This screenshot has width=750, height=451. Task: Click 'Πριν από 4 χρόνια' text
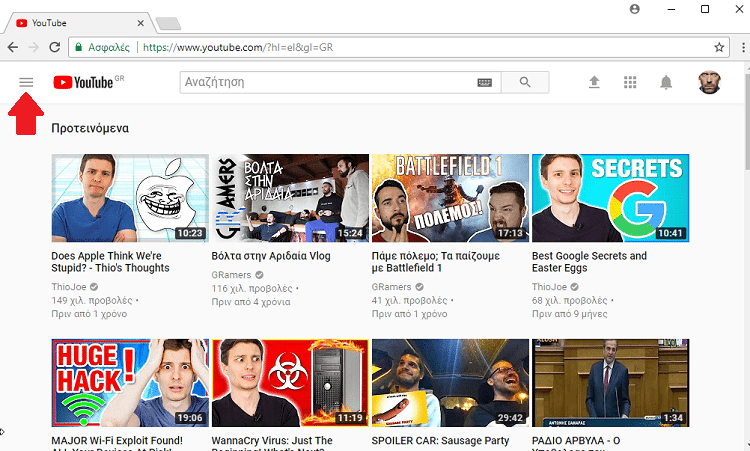pyautogui.click(x=251, y=302)
